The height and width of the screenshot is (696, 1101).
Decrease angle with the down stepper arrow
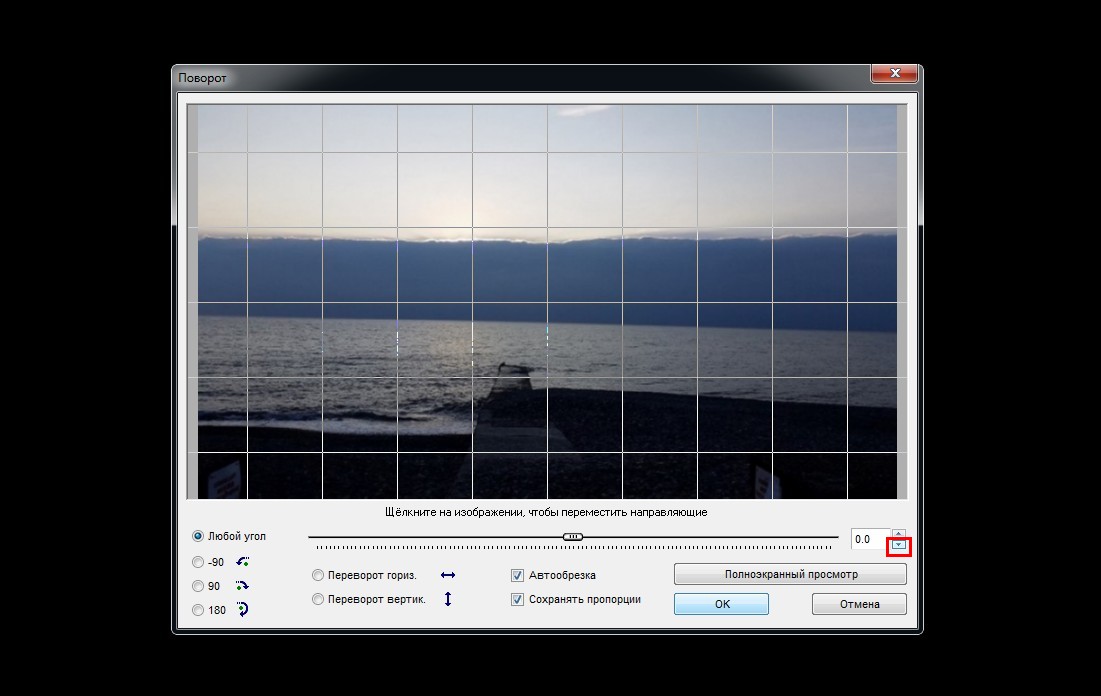coord(898,545)
